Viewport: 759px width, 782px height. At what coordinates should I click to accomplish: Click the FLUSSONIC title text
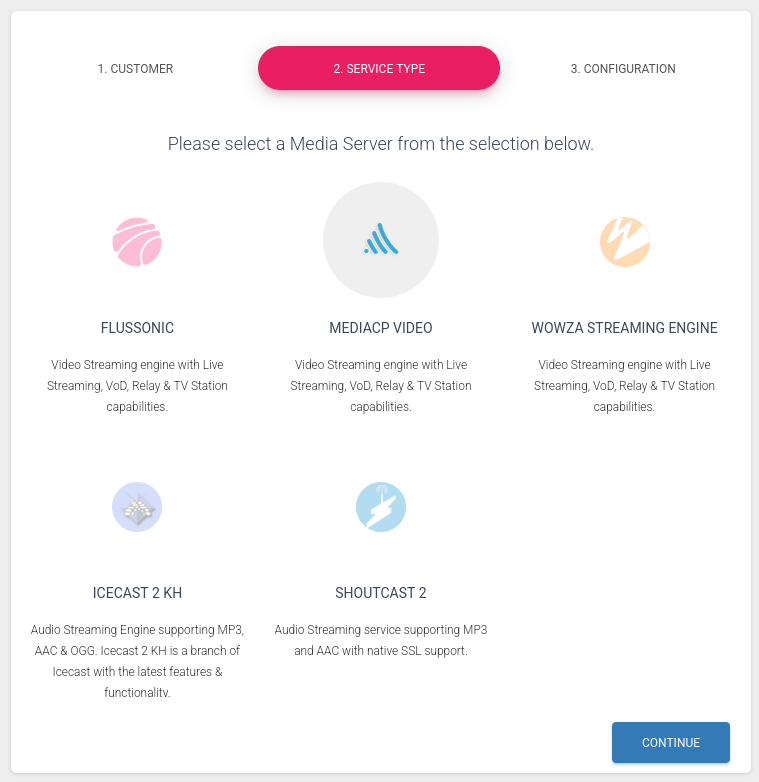tap(137, 328)
